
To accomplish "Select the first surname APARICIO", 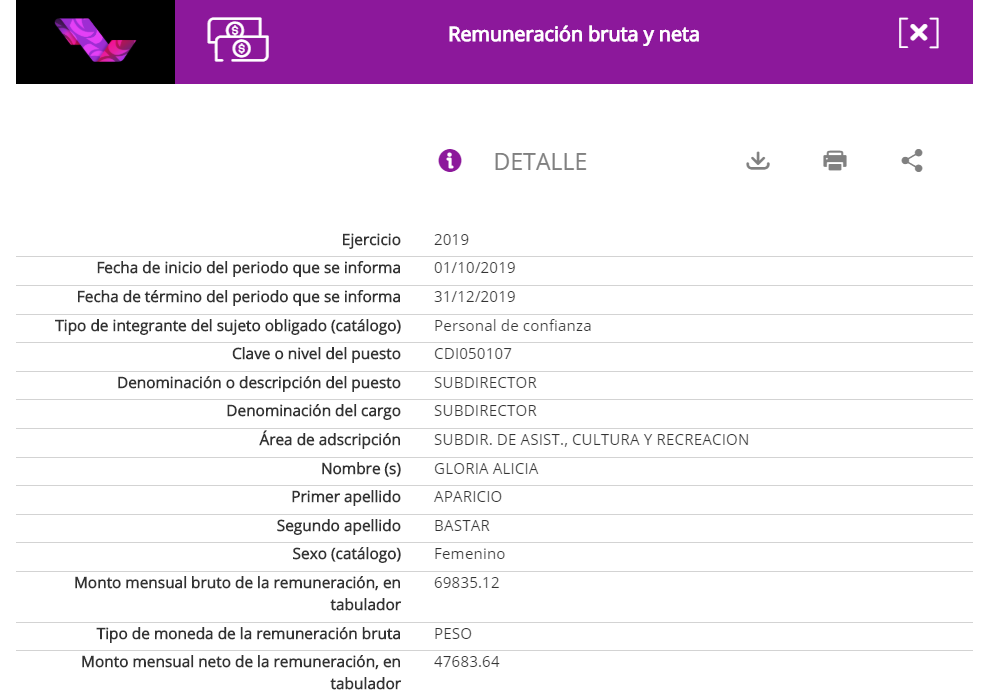I will click(x=468, y=497).
